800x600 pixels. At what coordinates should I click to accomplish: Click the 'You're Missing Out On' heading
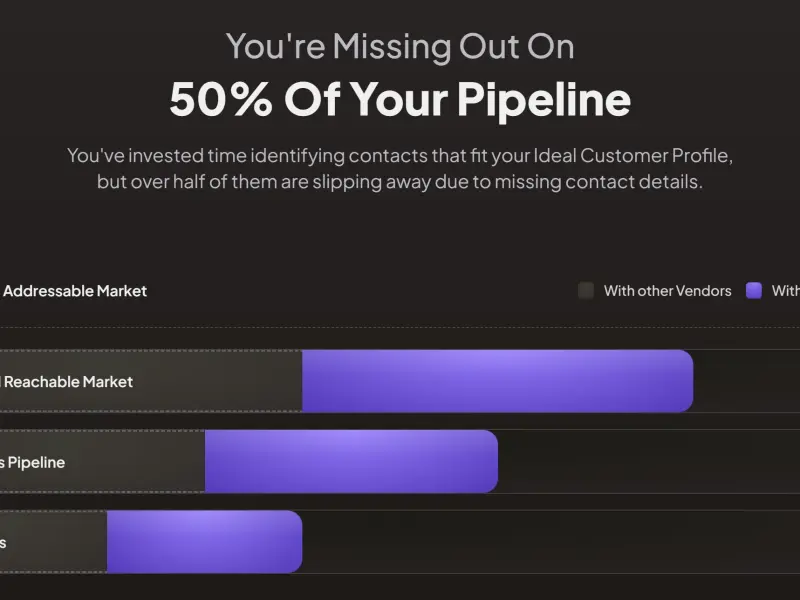coord(400,46)
